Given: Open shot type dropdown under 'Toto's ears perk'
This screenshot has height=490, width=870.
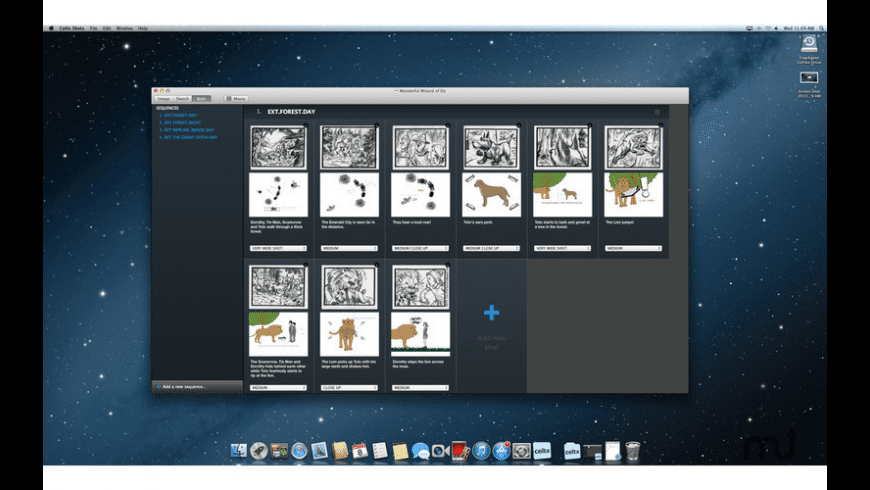Looking at the screenshot, I should click(491, 248).
